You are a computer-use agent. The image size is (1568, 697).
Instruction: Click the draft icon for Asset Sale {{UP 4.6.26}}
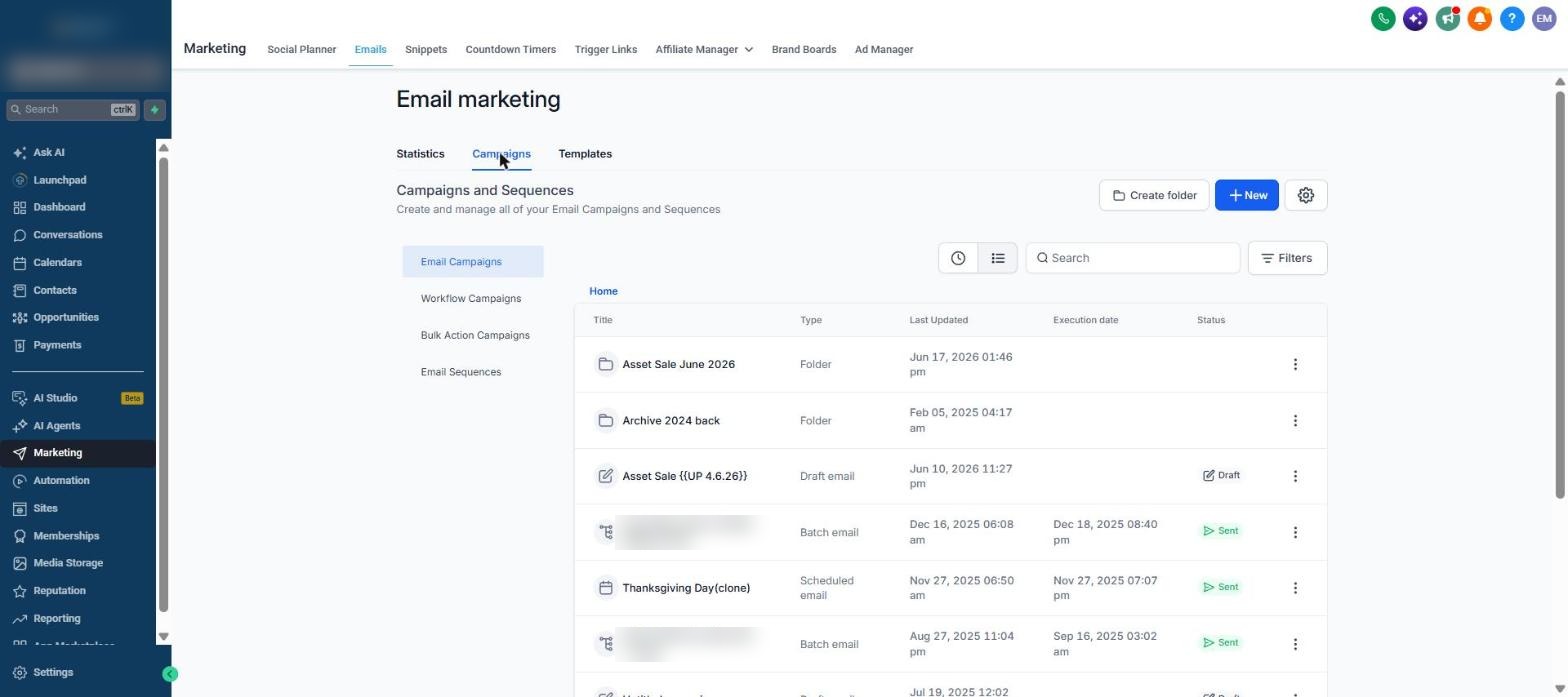pyautogui.click(x=605, y=476)
